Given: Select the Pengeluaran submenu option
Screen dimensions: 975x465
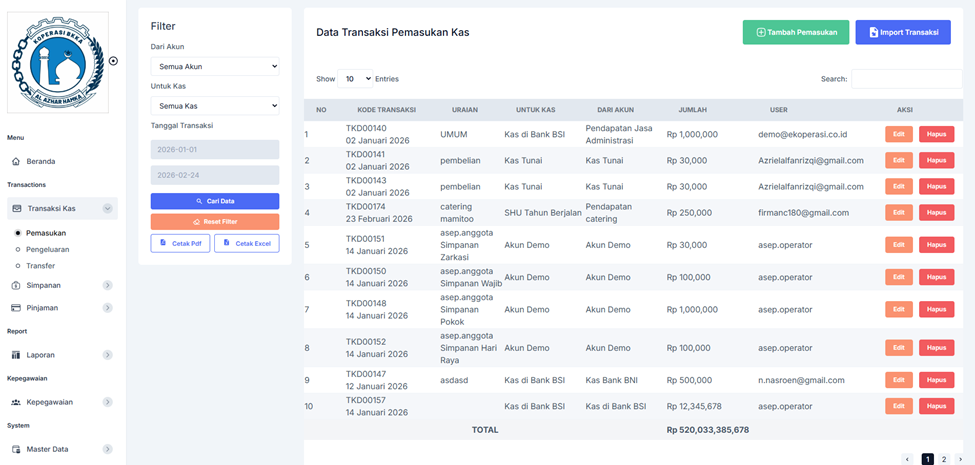Looking at the screenshot, I should pos(48,249).
